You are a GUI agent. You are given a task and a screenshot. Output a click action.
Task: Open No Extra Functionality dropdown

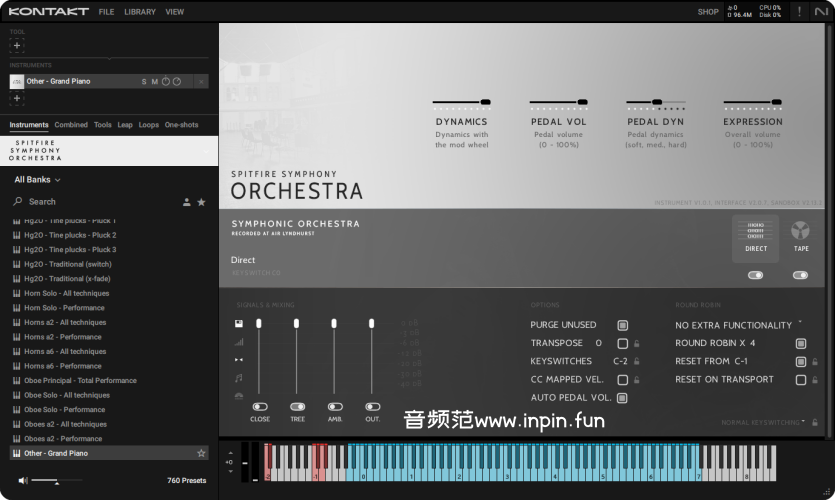[738, 325]
